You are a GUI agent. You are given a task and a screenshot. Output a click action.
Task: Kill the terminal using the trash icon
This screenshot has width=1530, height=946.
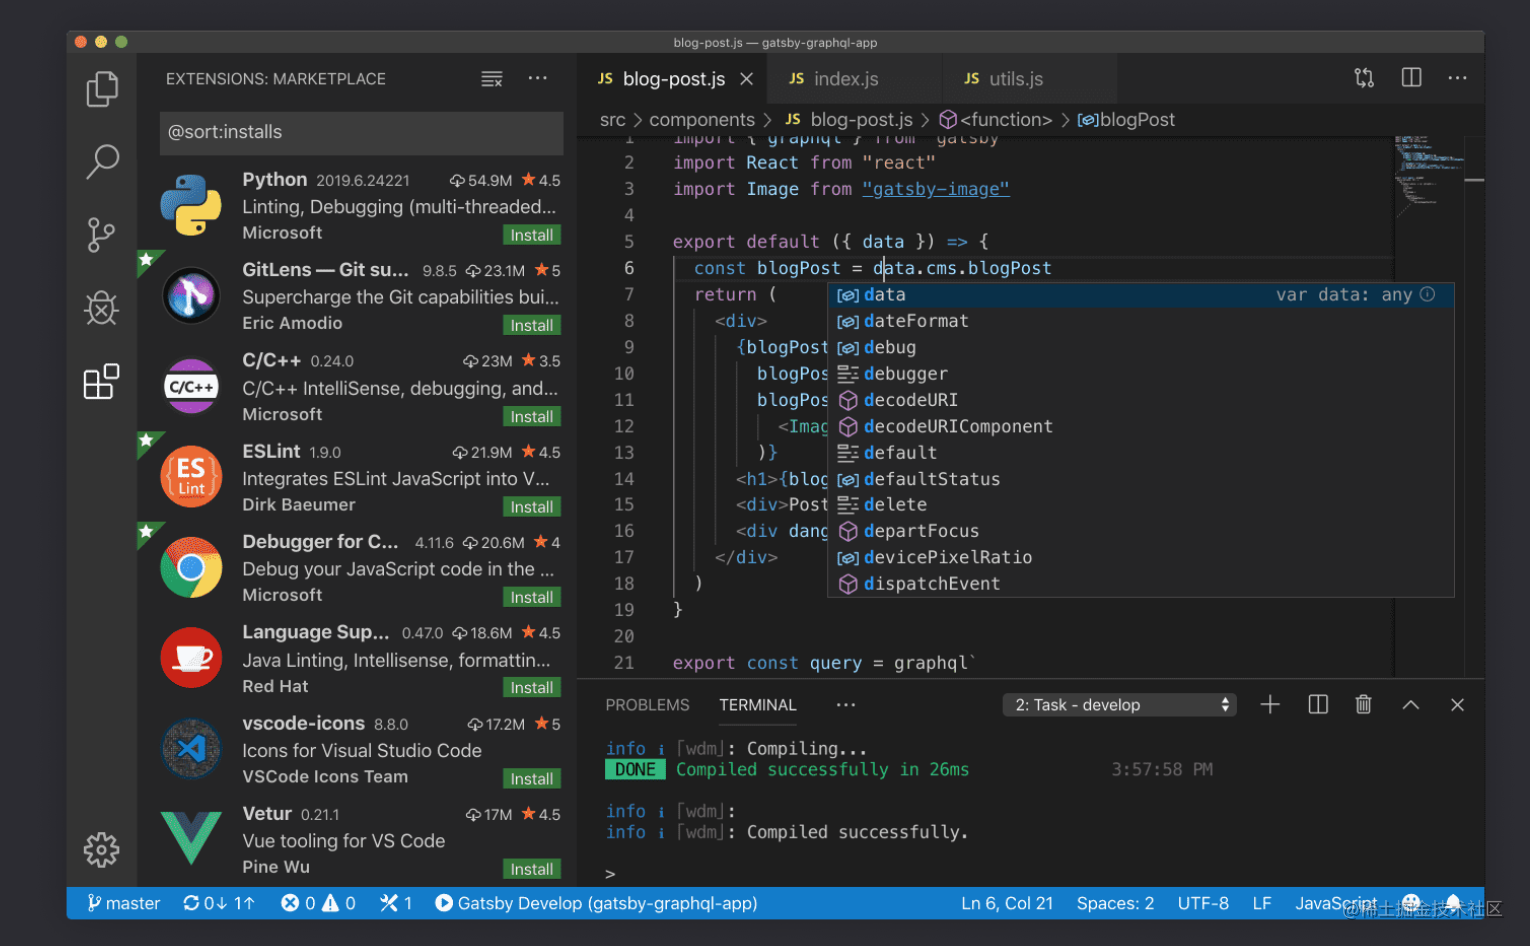tap(1363, 704)
